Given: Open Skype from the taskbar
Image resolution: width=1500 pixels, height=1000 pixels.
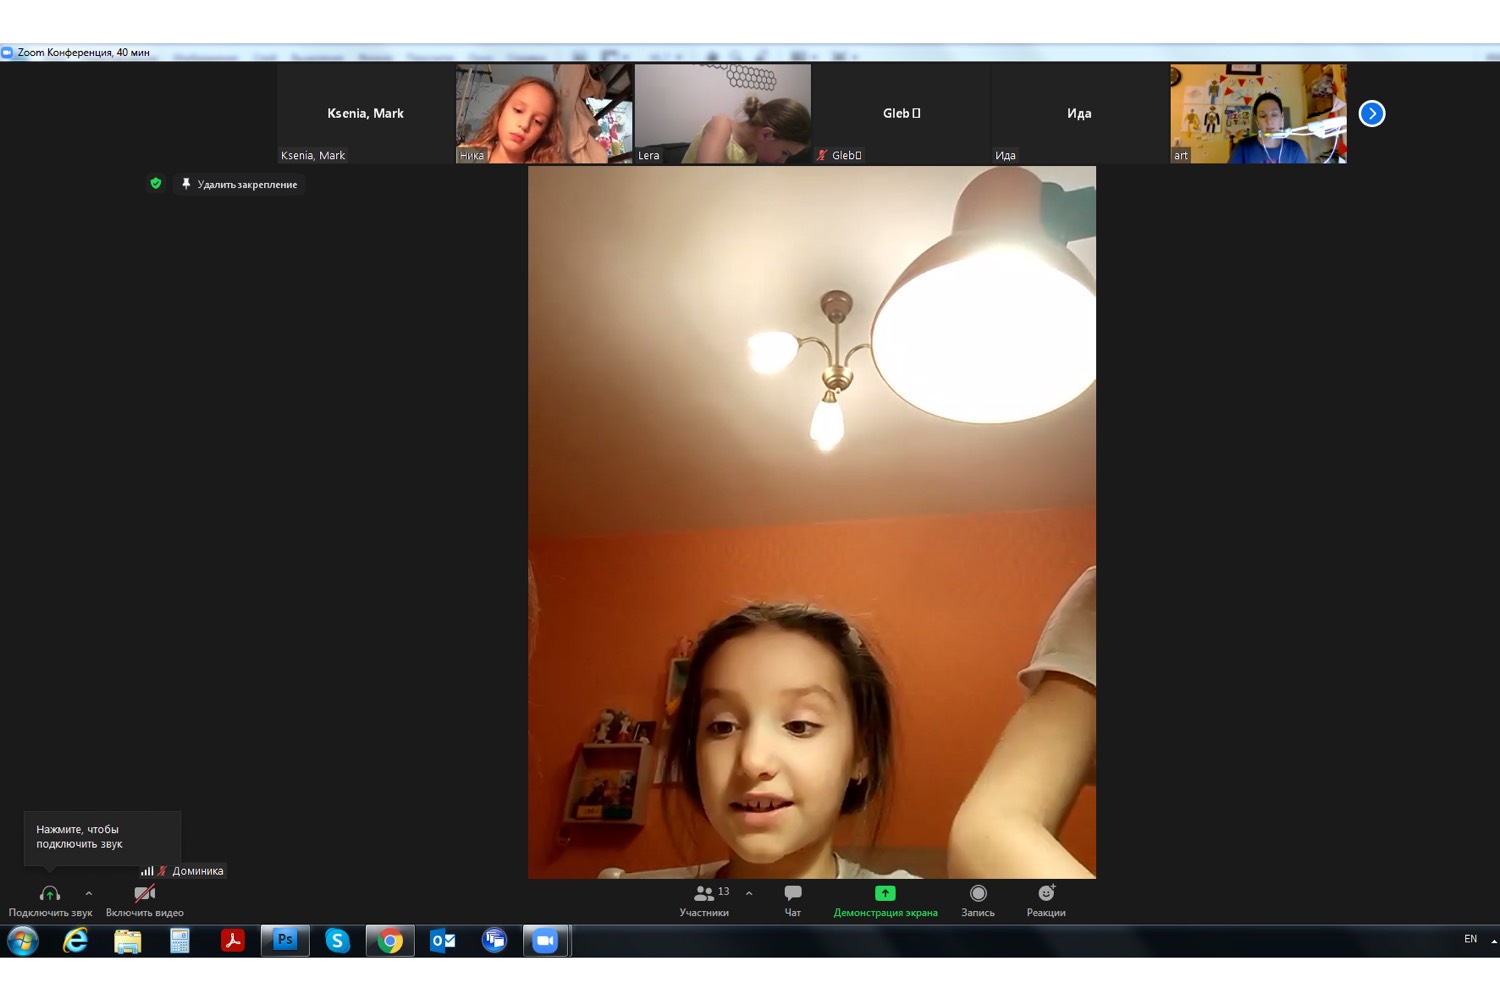Looking at the screenshot, I should point(338,940).
